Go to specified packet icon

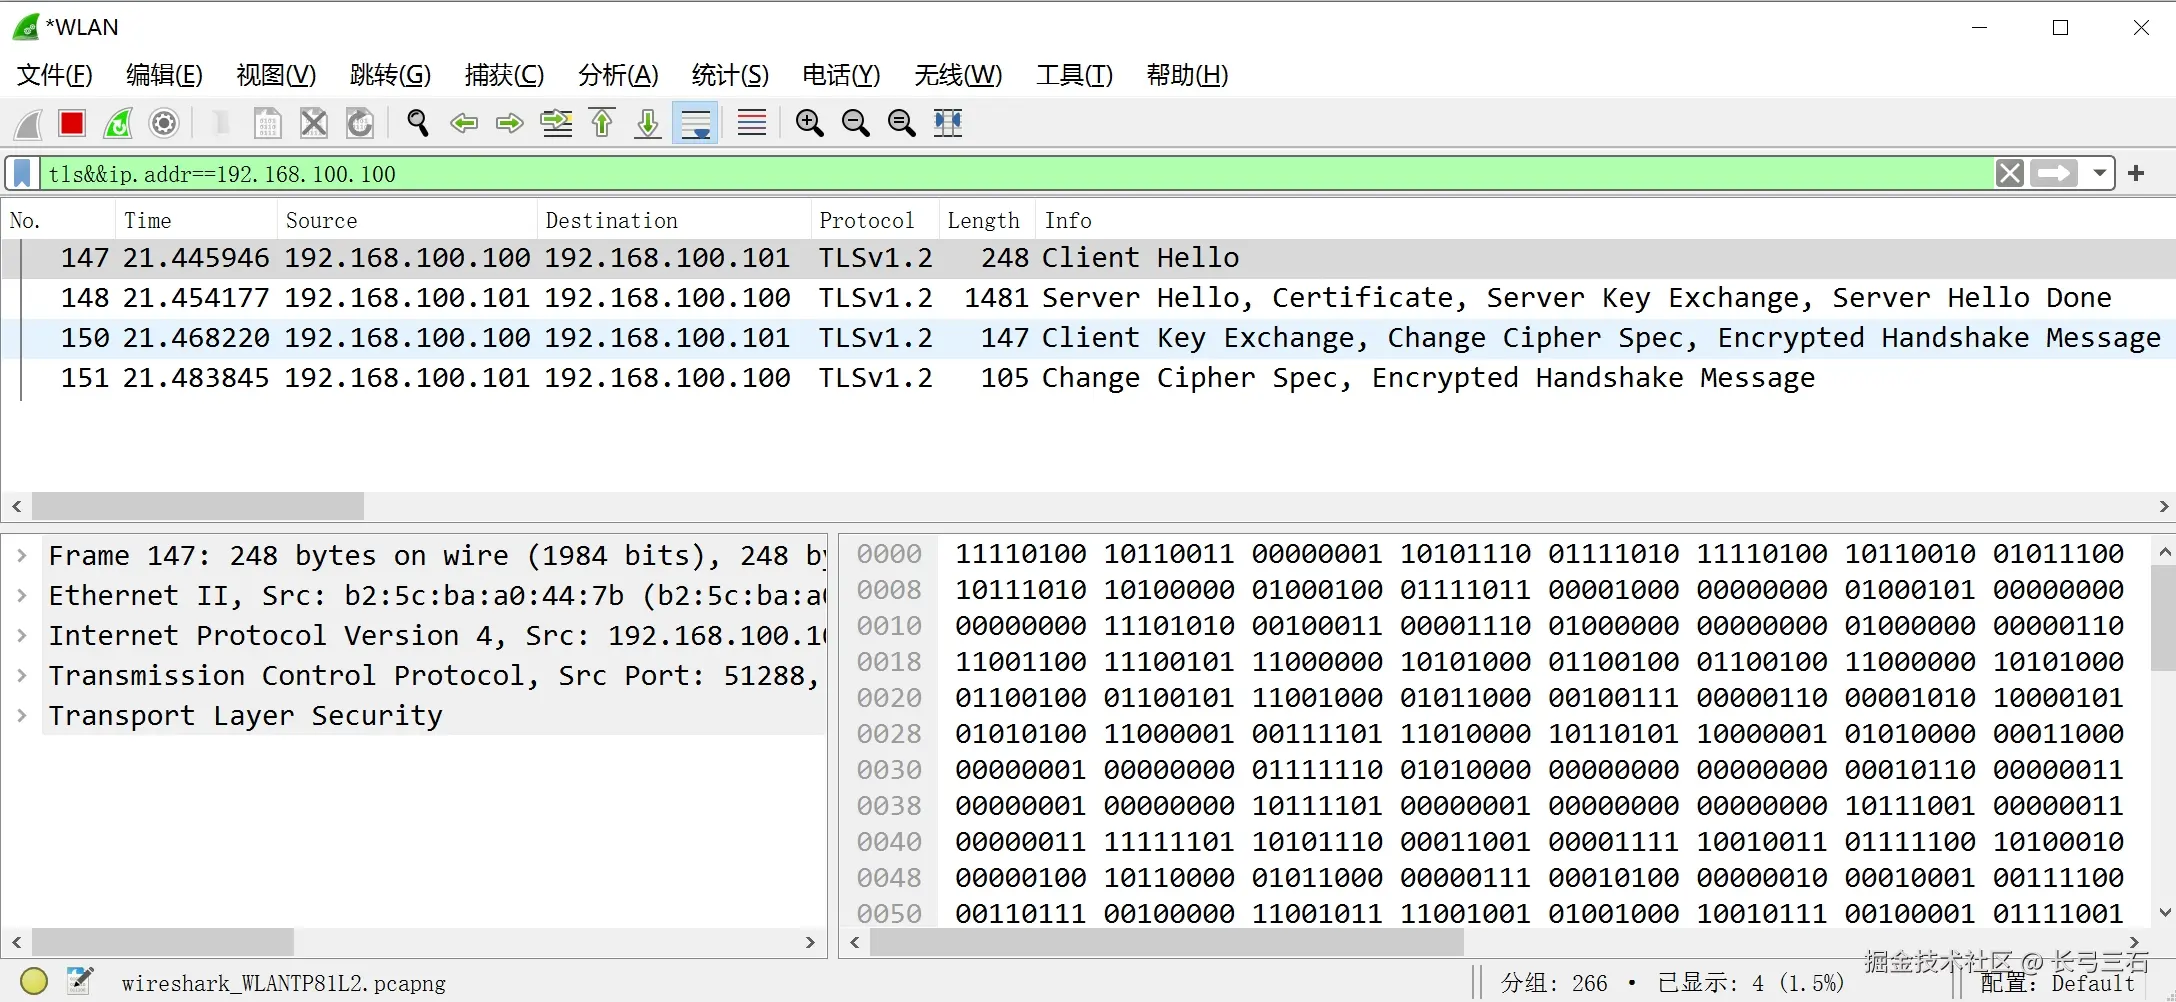(556, 123)
